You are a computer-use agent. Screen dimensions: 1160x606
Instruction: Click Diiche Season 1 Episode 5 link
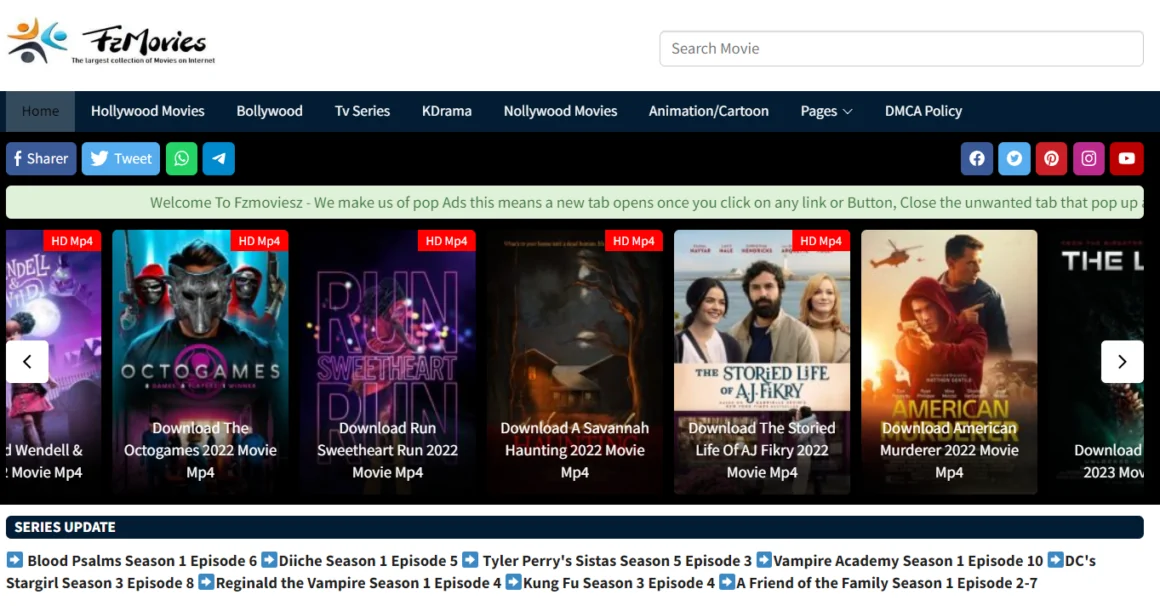click(368, 561)
